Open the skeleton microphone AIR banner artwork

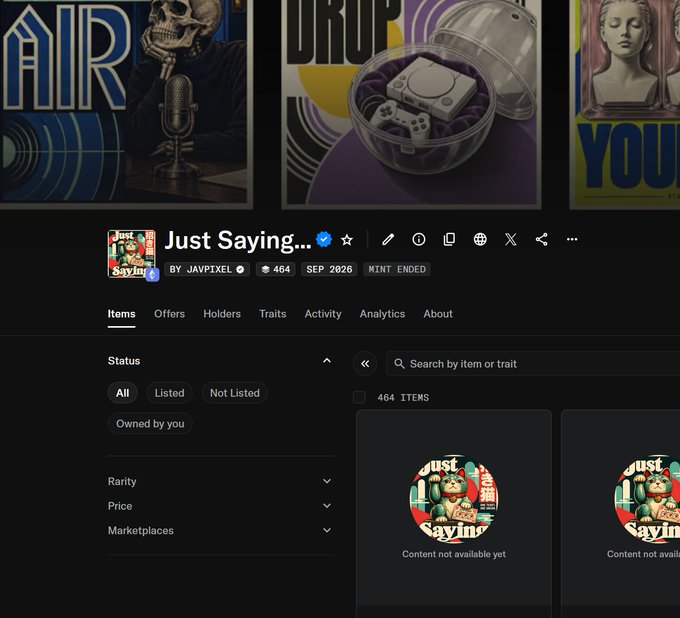click(x=126, y=104)
